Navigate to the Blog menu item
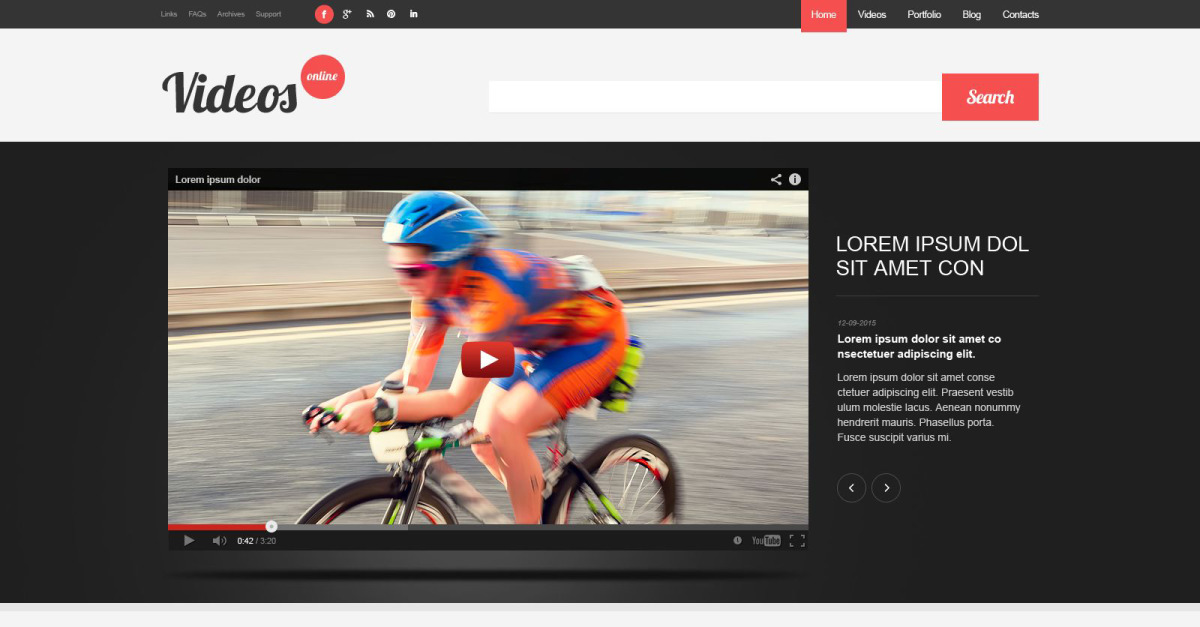Screen dimensions: 1200x627 (x=971, y=15)
